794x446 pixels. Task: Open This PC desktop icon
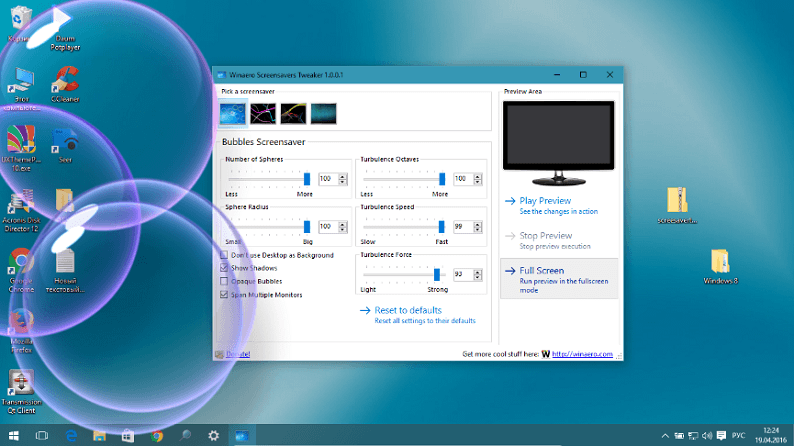(x=21, y=89)
